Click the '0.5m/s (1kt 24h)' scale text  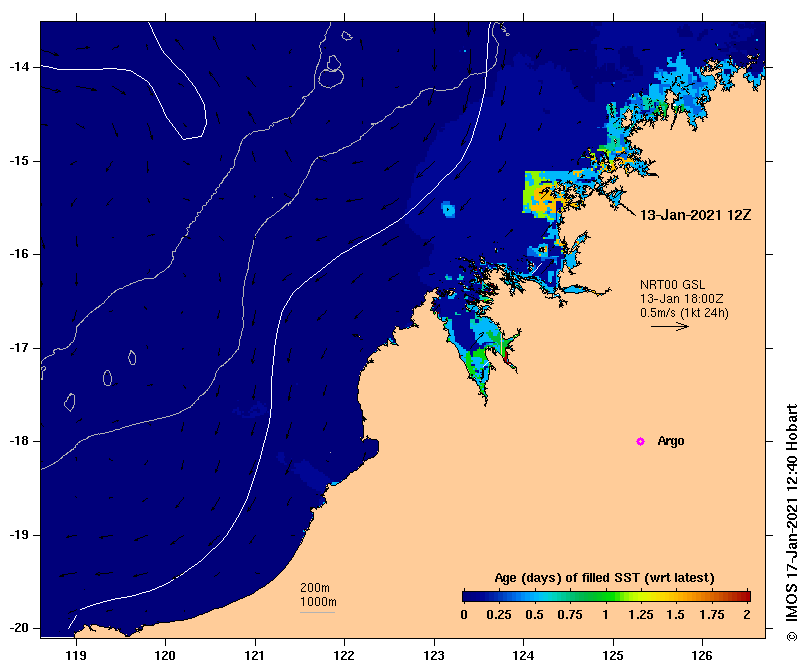684,312
